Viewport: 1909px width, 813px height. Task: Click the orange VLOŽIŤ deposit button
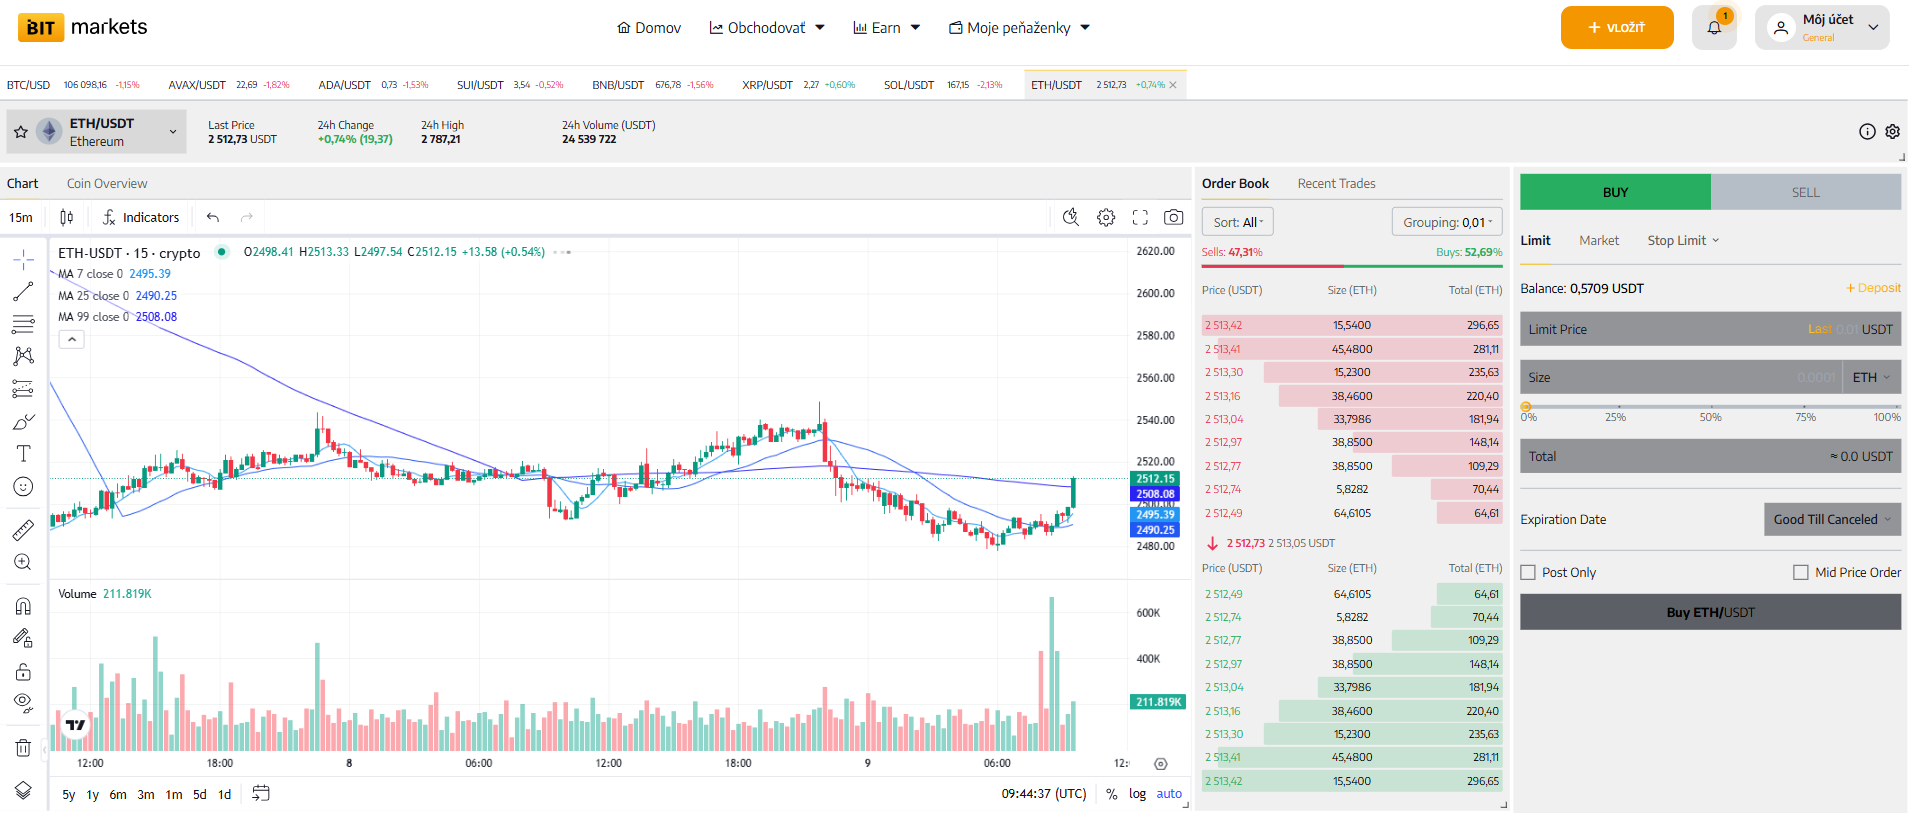[1616, 28]
